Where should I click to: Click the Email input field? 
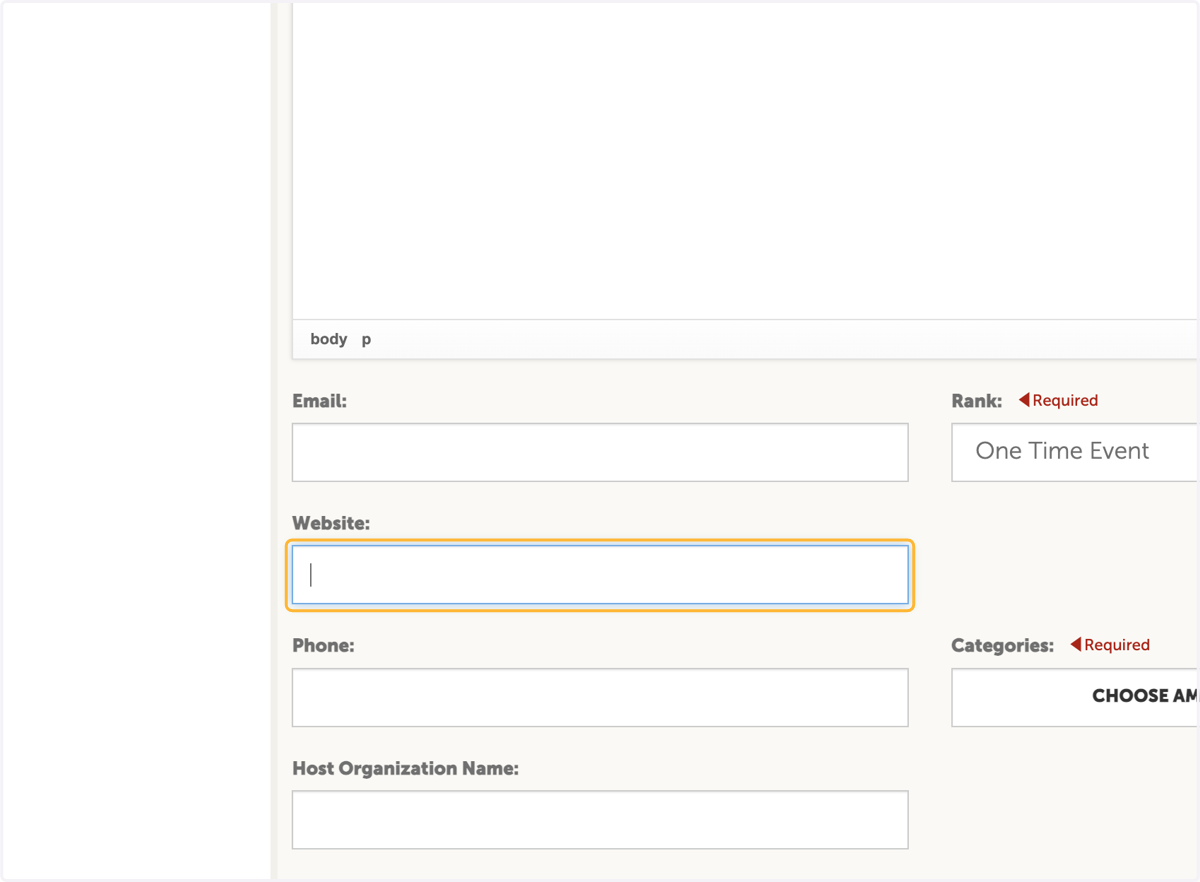tap(600, 452)
